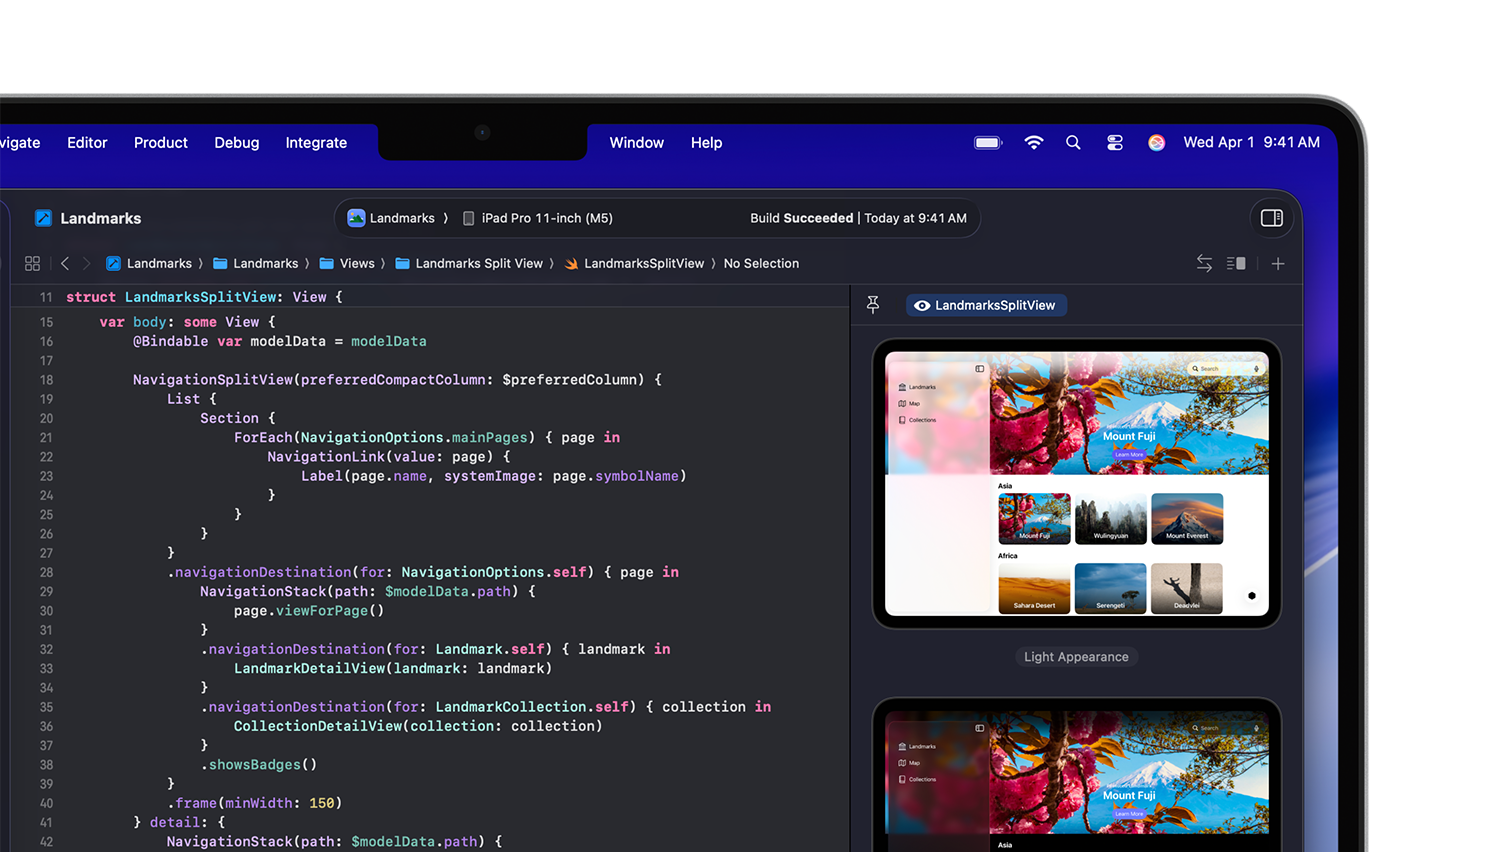Add a new editor with plus icon
Viewport: 1495px width, 852px height.
(x=1278, y=263)
